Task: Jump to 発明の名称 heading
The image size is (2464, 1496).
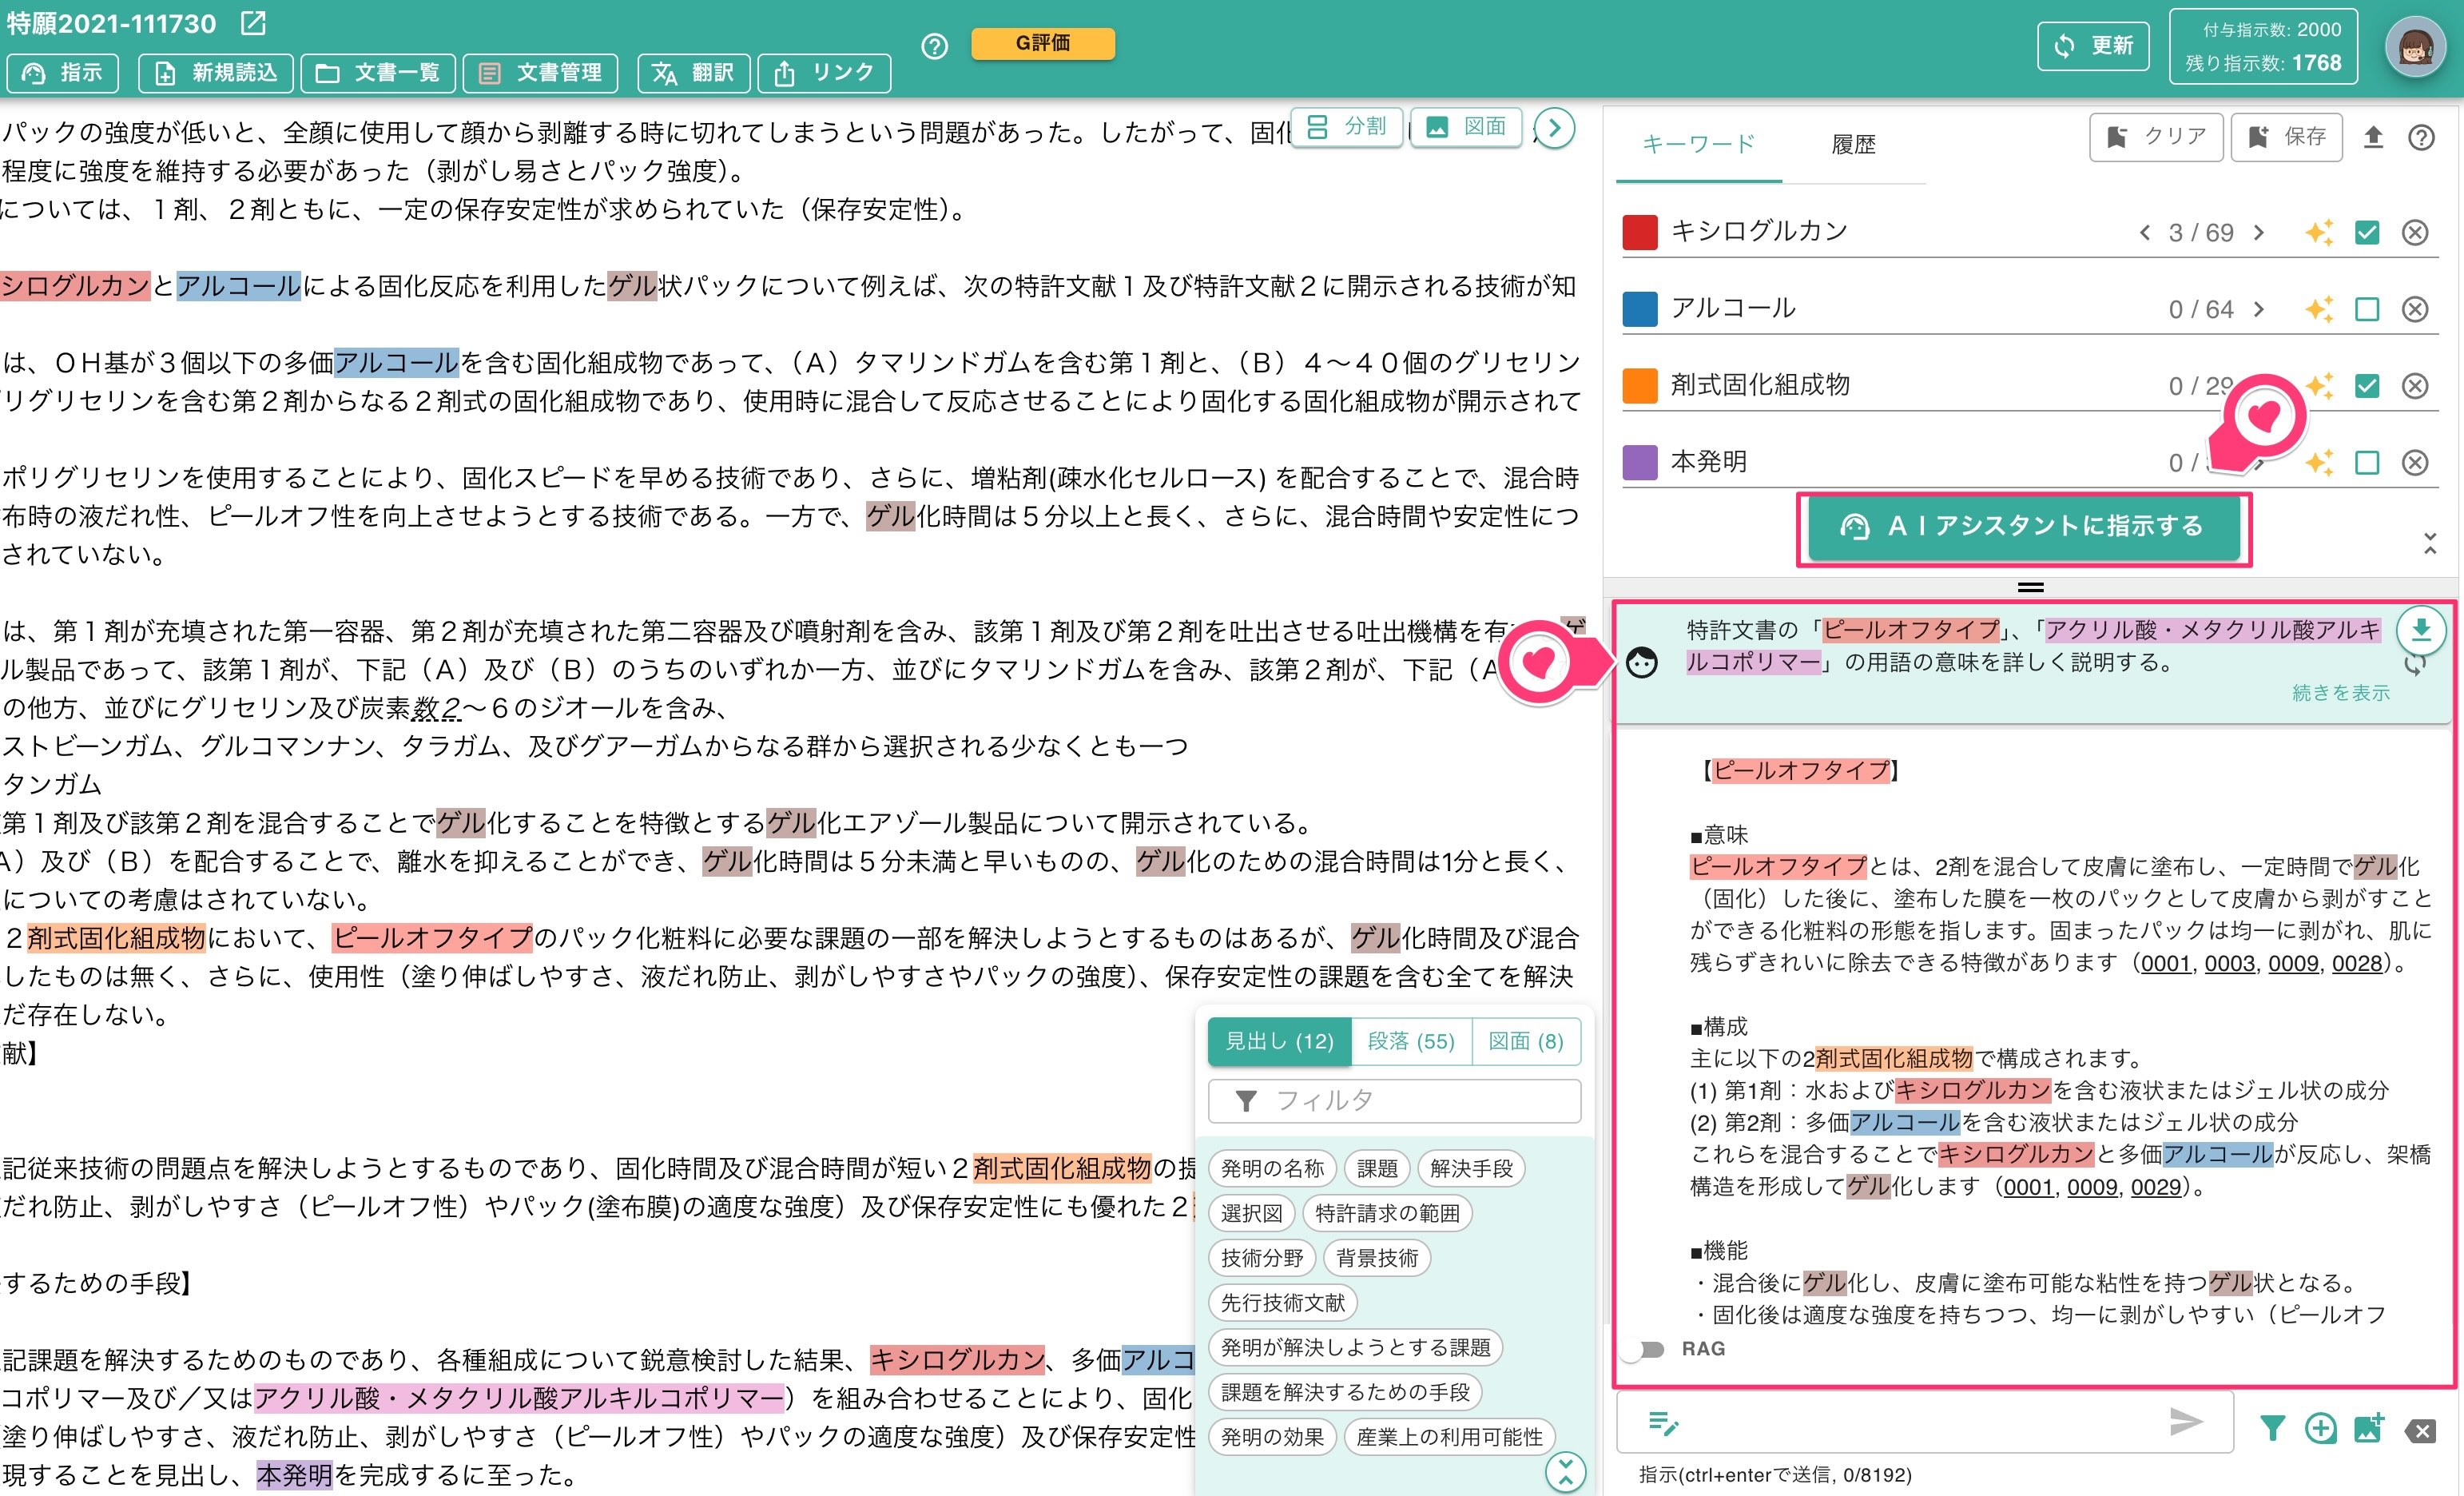Action: coord(1272,1168)
